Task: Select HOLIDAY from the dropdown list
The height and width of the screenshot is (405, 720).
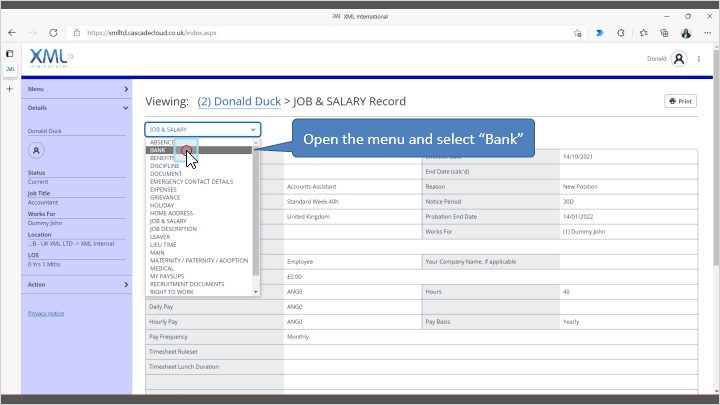Action: 199,205
